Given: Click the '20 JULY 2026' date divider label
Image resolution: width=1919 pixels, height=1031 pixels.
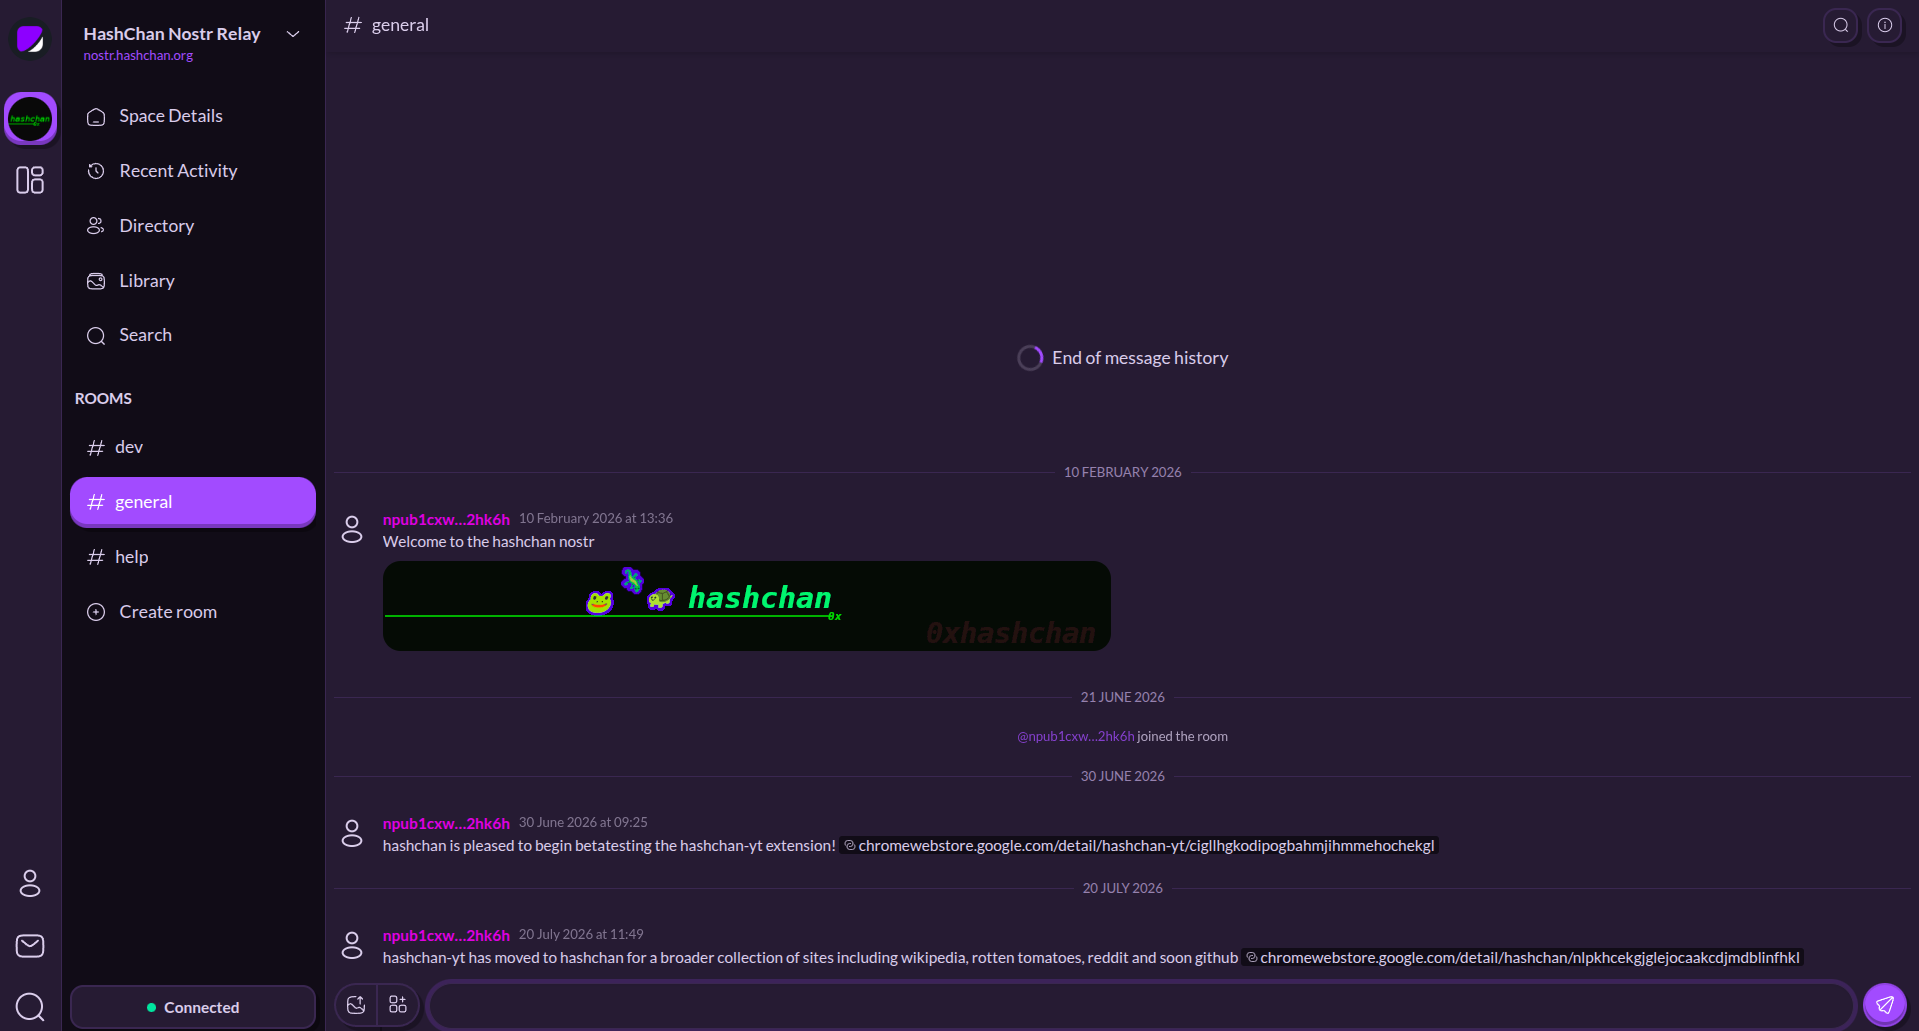Looking at the screenshot, I should [1123, 888].
